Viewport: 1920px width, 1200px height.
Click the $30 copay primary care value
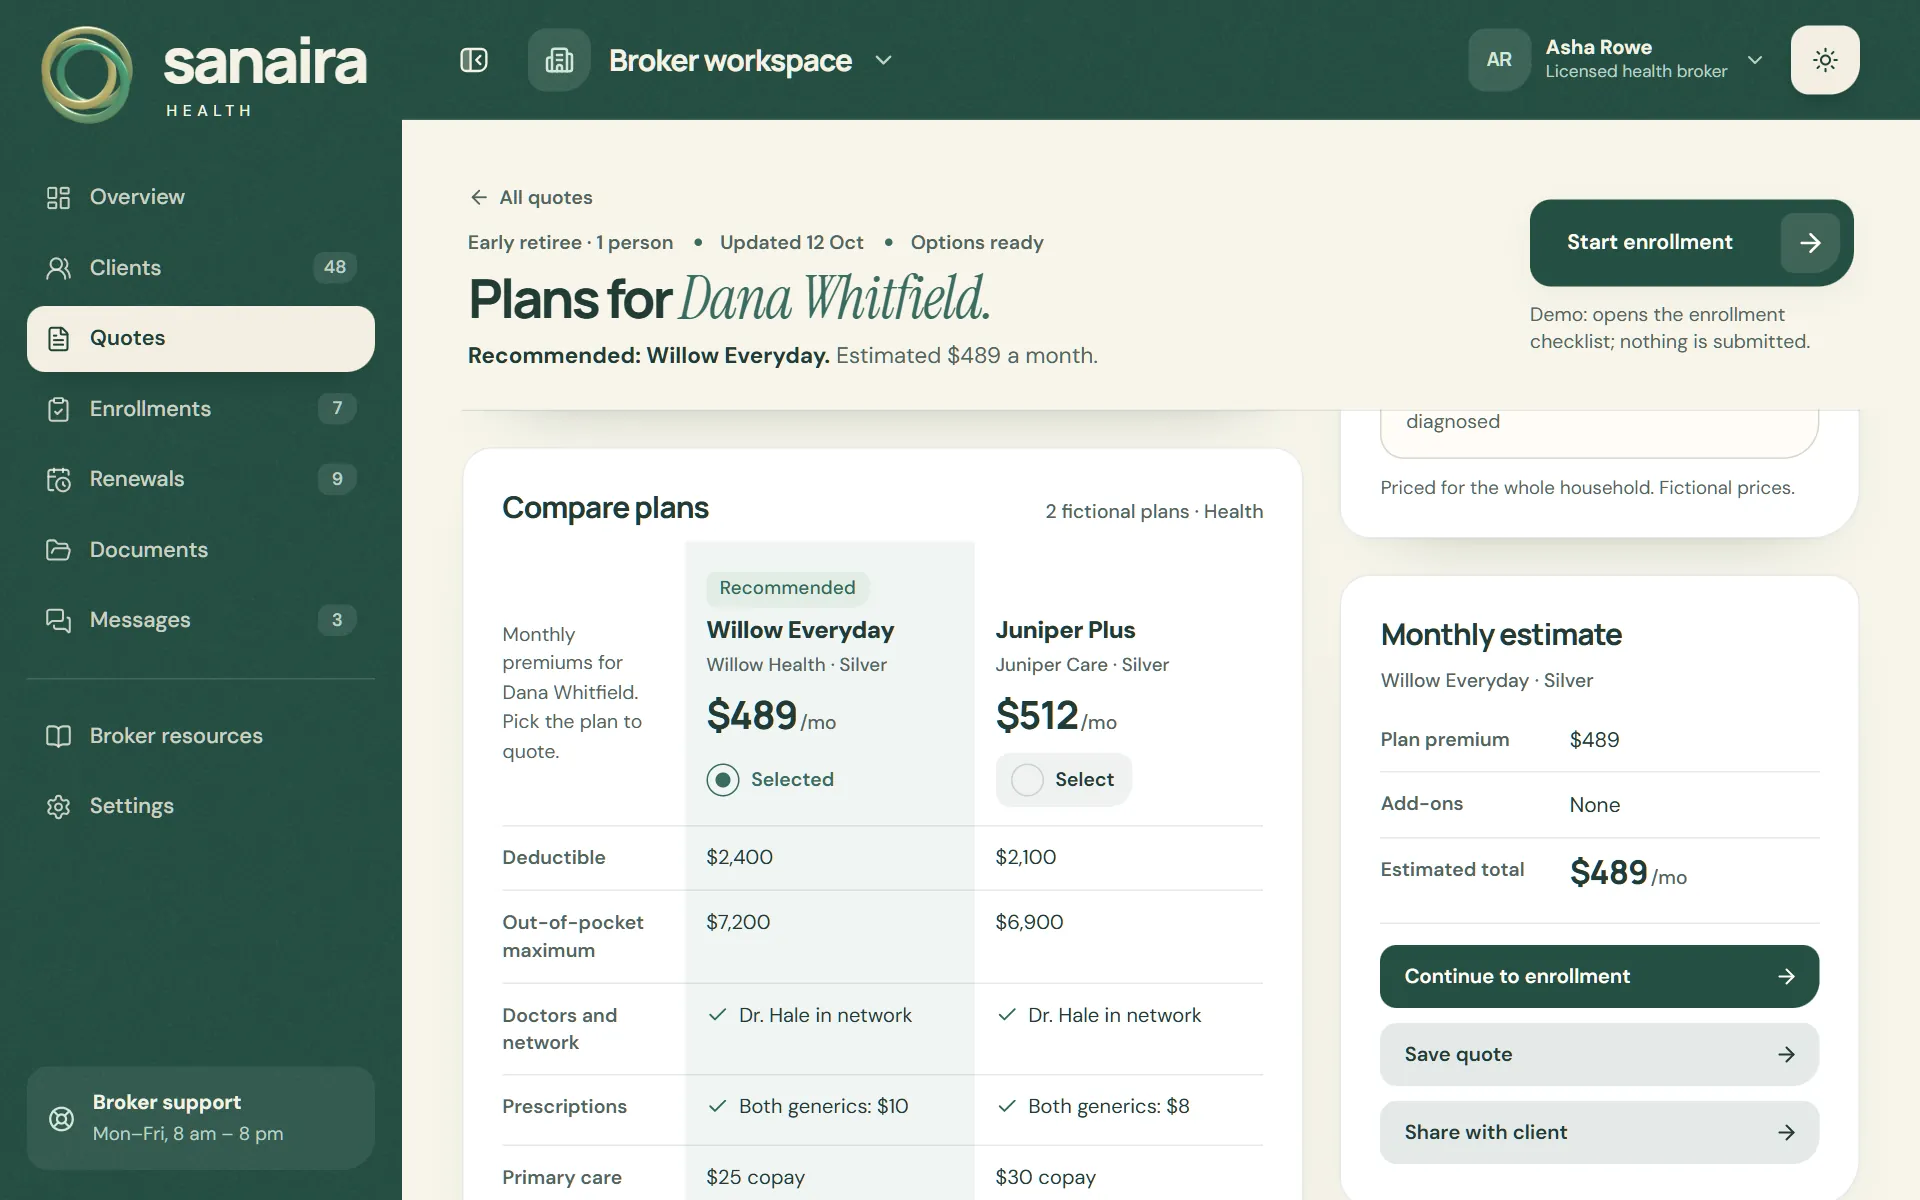pos(1045,1177)
